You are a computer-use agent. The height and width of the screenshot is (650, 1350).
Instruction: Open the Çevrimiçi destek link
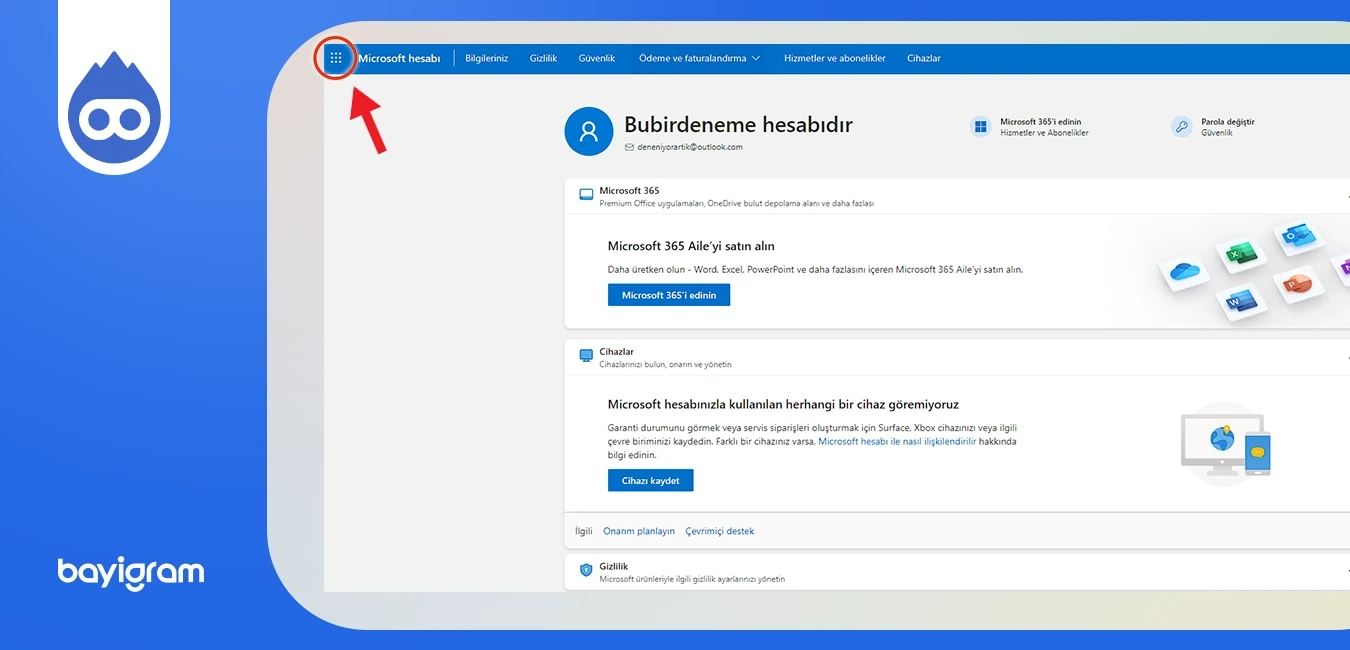coord(720,531)
